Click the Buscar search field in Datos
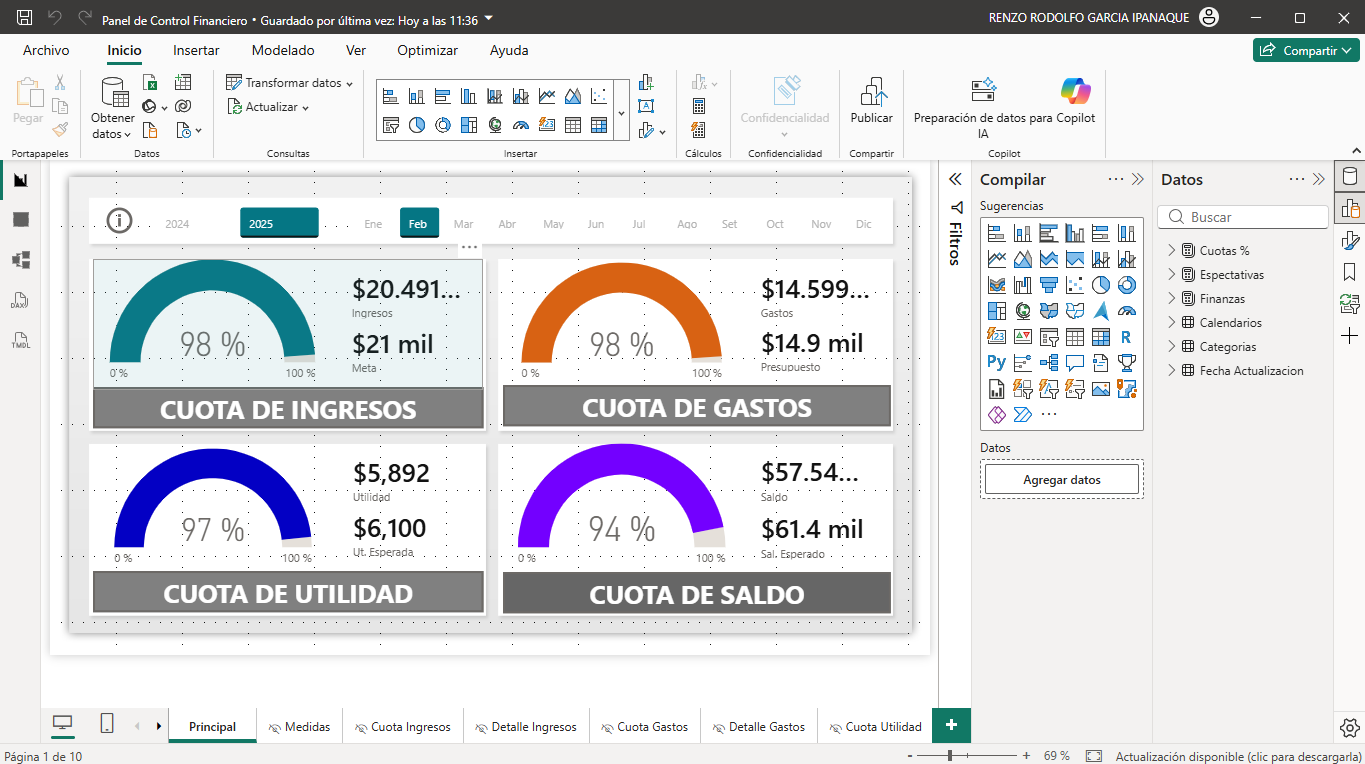 click(1243, 216)
